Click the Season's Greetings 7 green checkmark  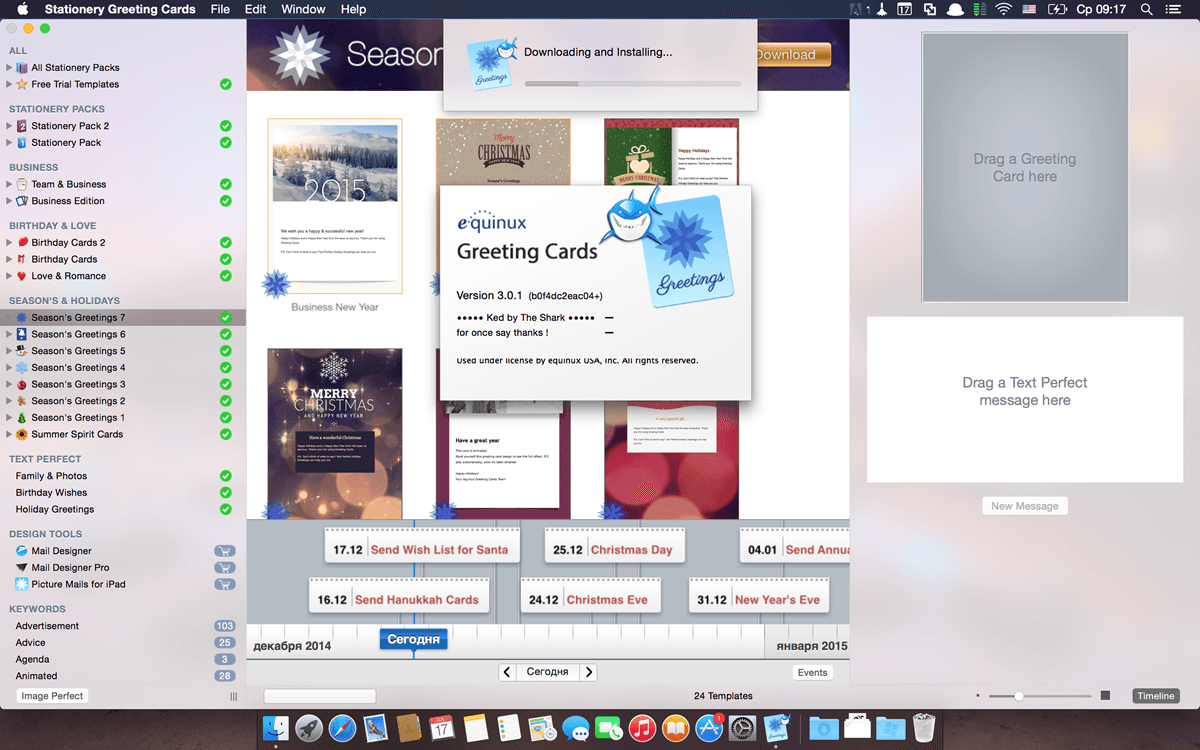point(226,318)
